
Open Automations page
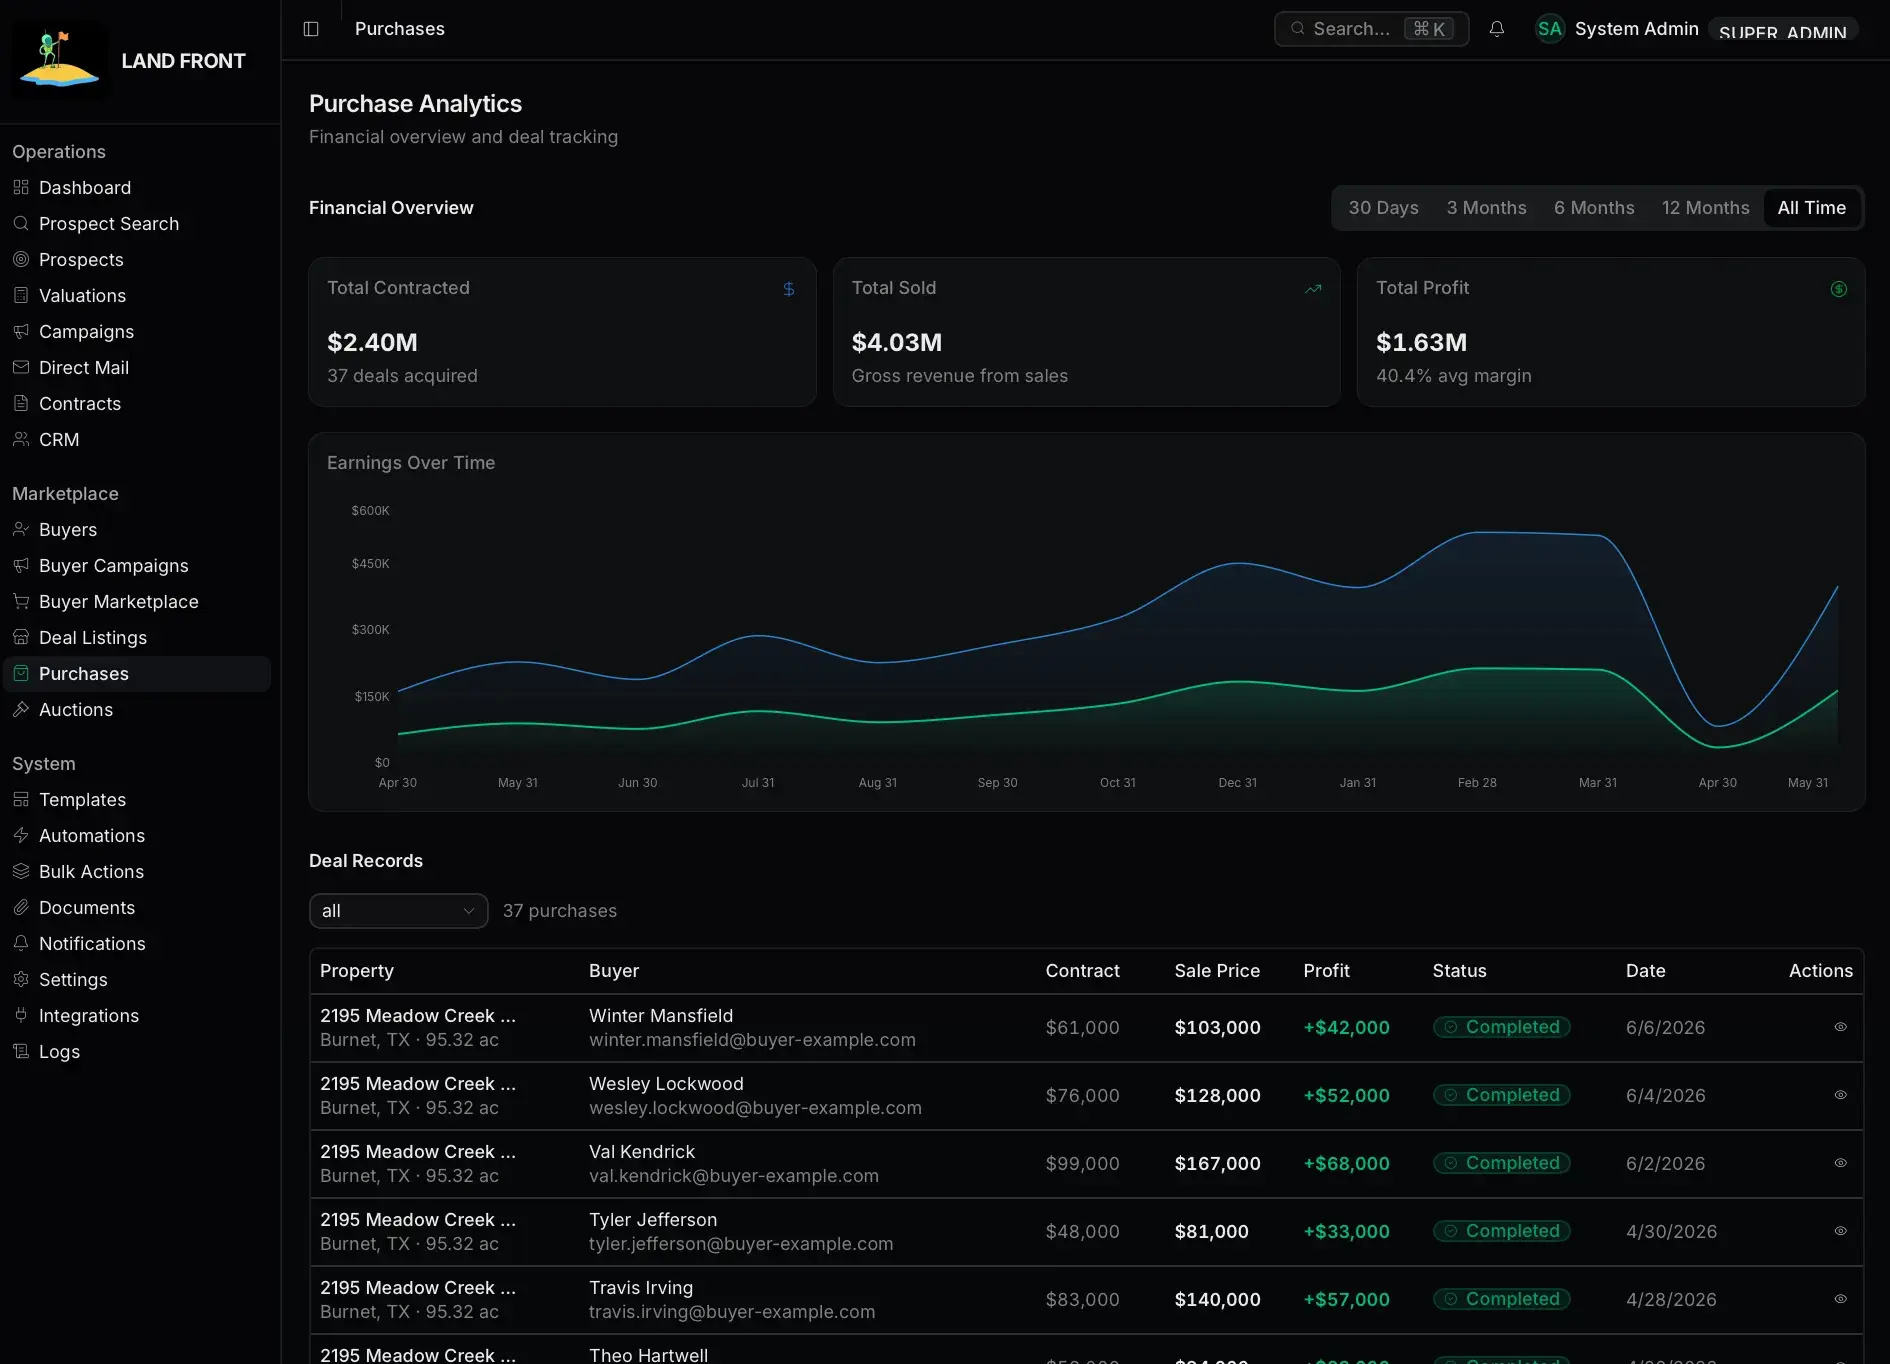137,836
